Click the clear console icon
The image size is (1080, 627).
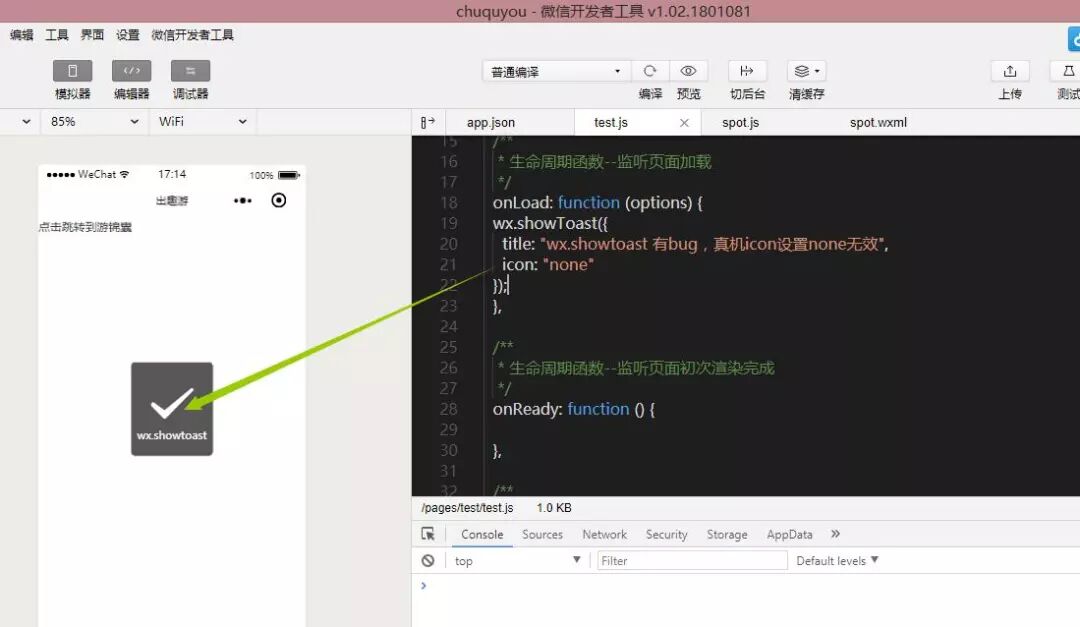tap(428, 560)
